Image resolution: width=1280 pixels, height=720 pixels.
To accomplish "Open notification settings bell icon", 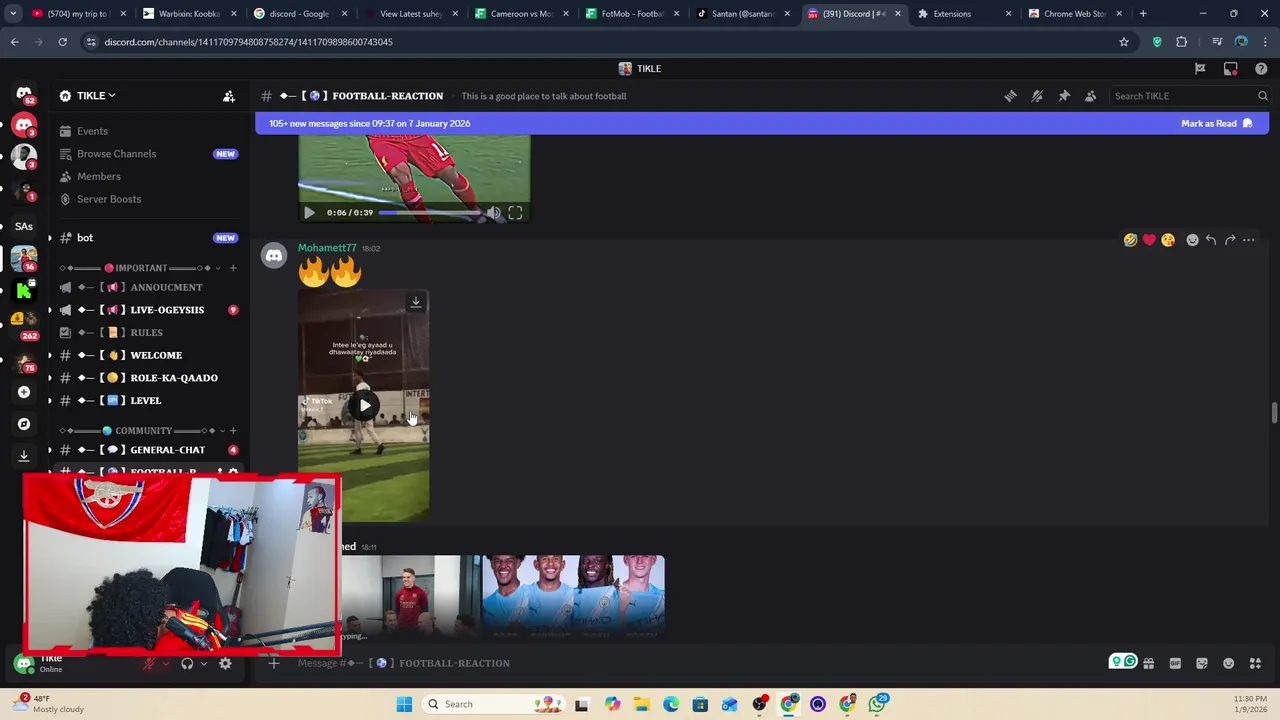I will tap(1037, 96).
